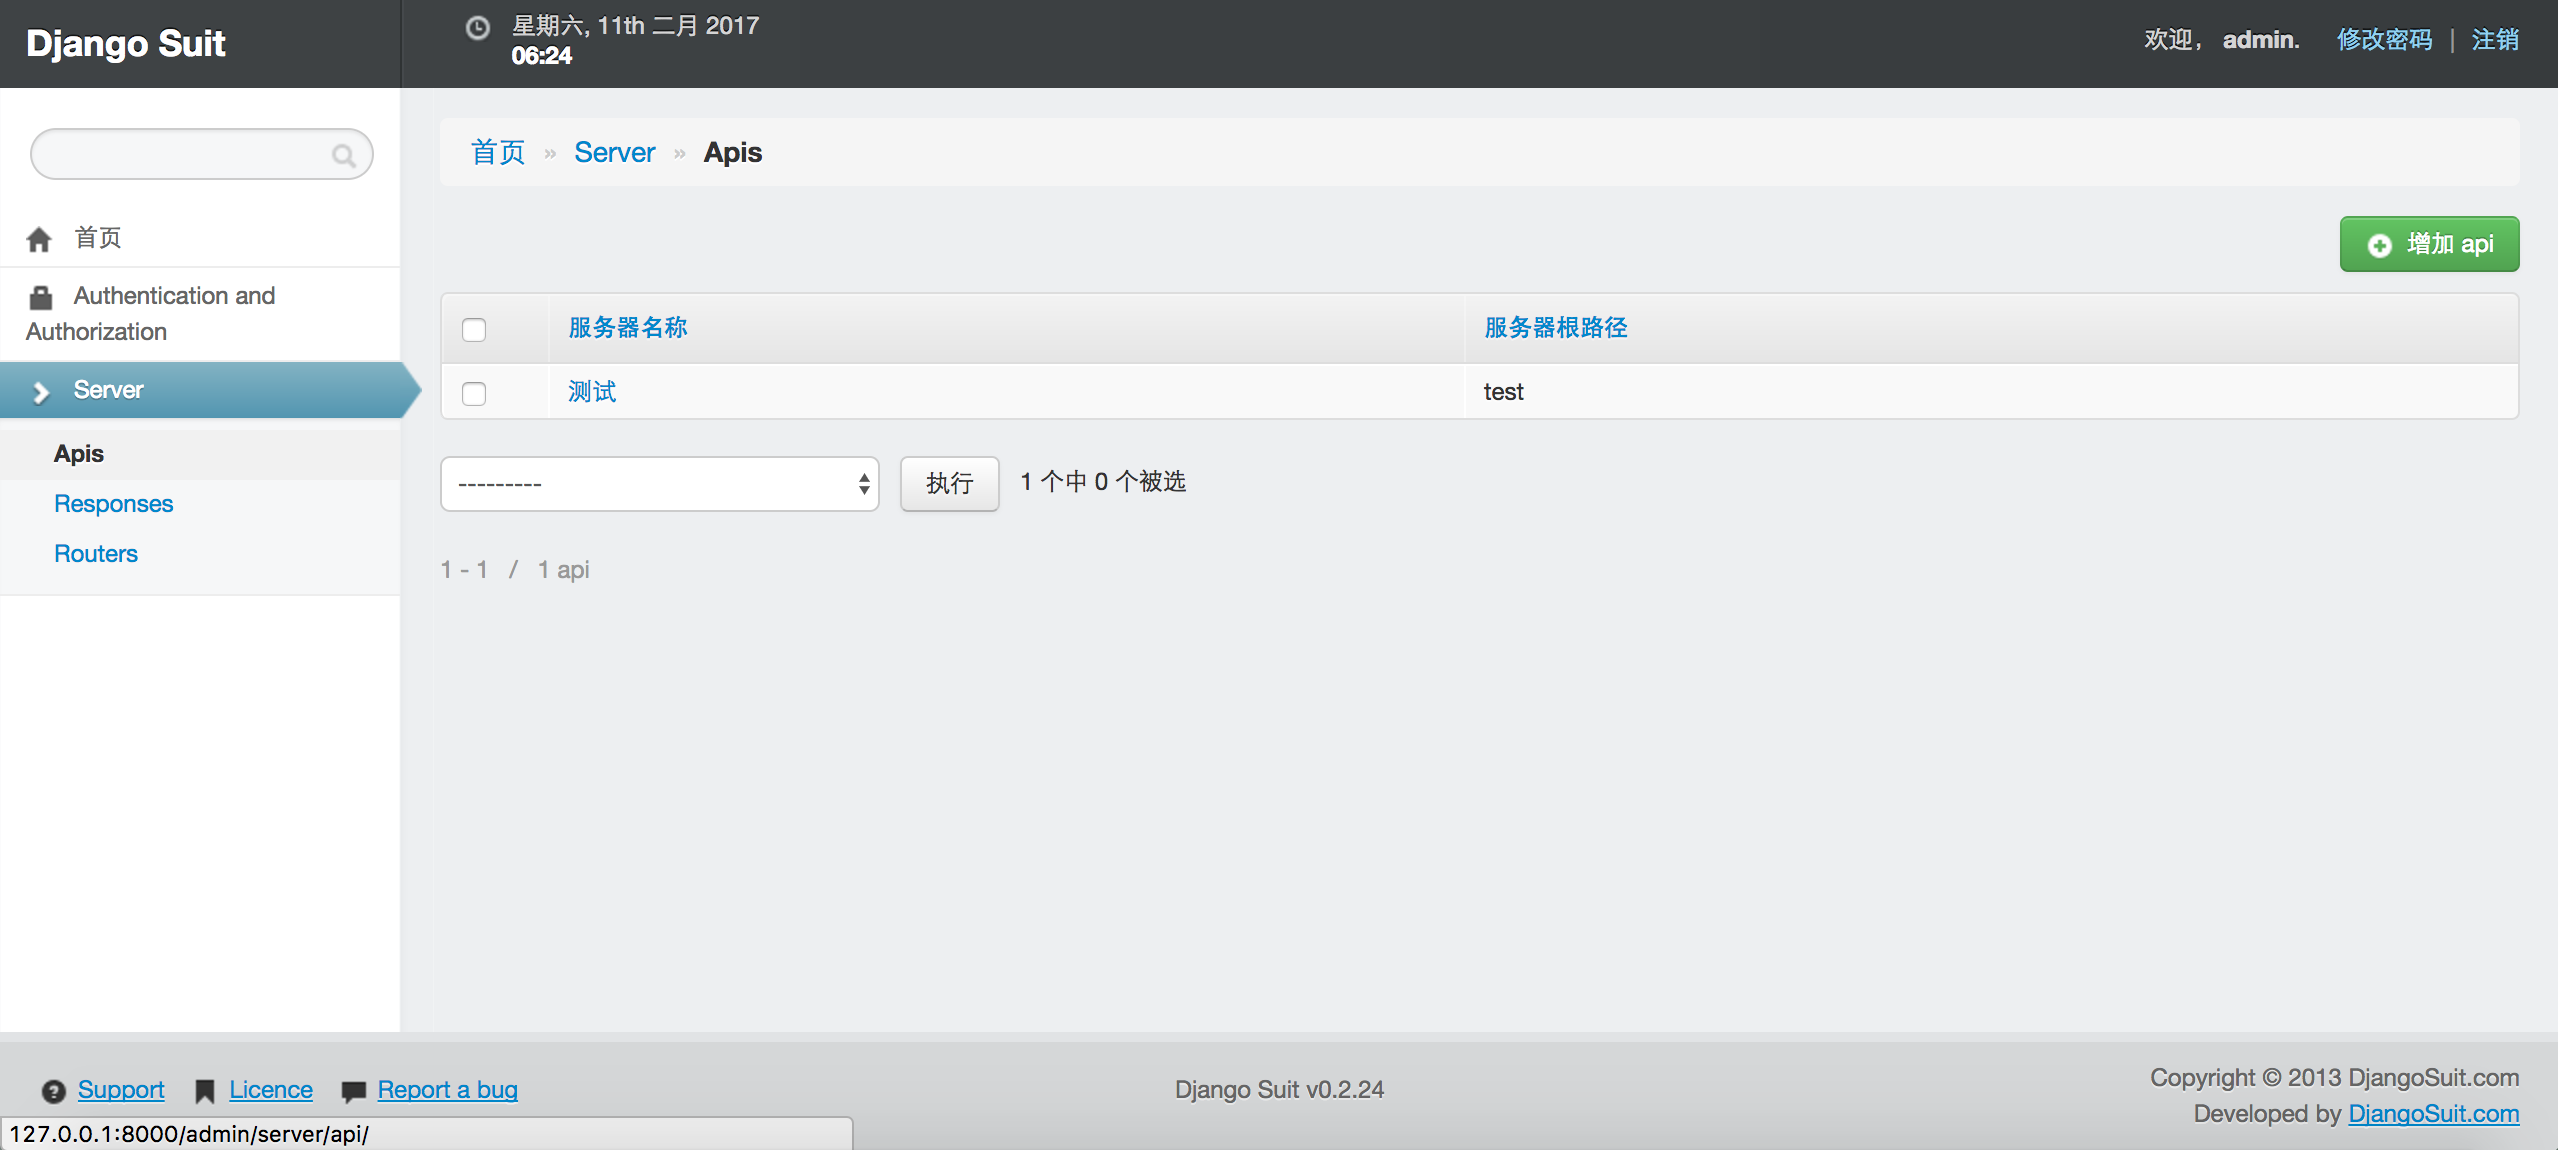Click the home icon in sidebar
Screen dimensions: 2558x1150
point(39,239)
